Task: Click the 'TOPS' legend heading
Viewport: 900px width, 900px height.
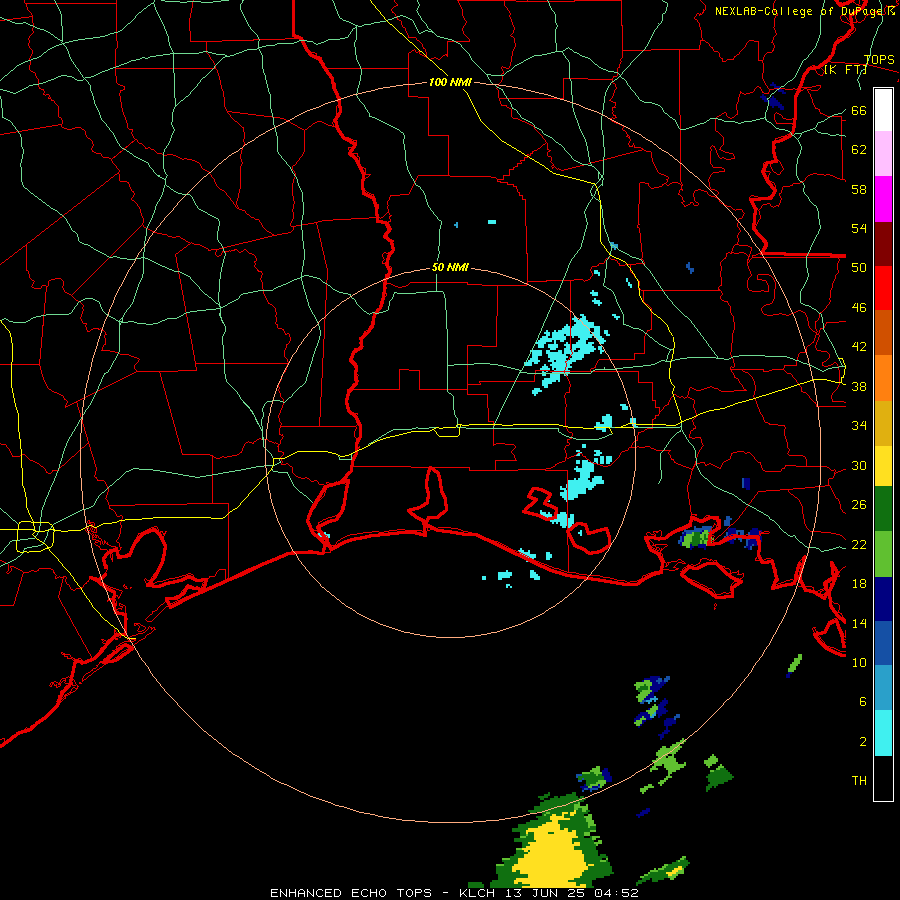Action: click(879, 59)
